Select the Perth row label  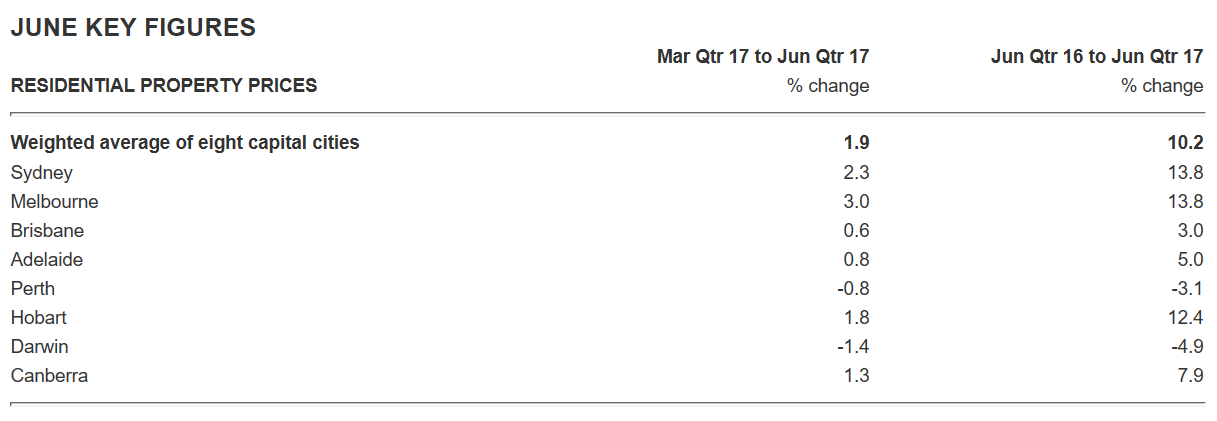[33, 289]
